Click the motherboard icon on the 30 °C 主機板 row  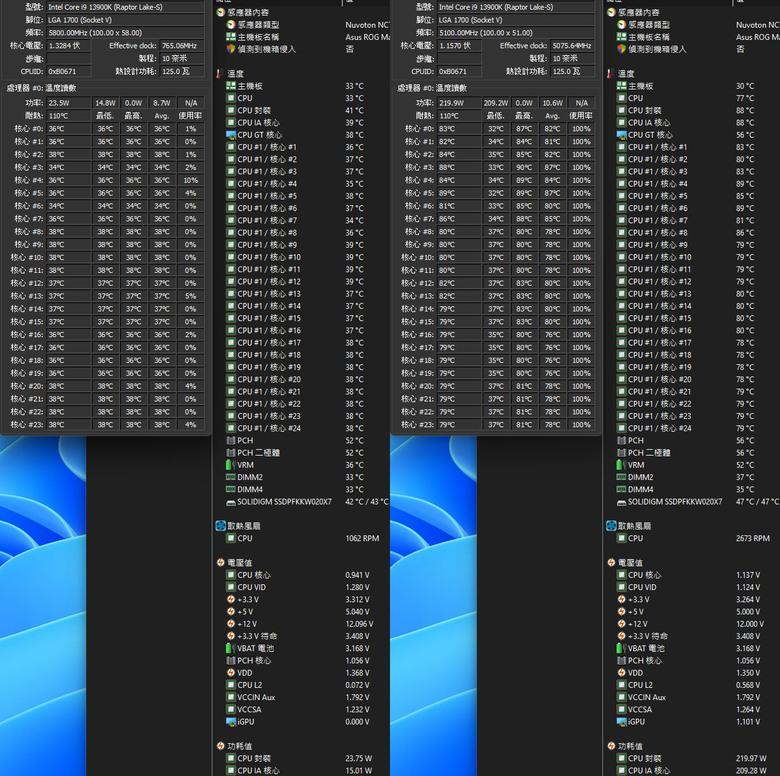621,86
